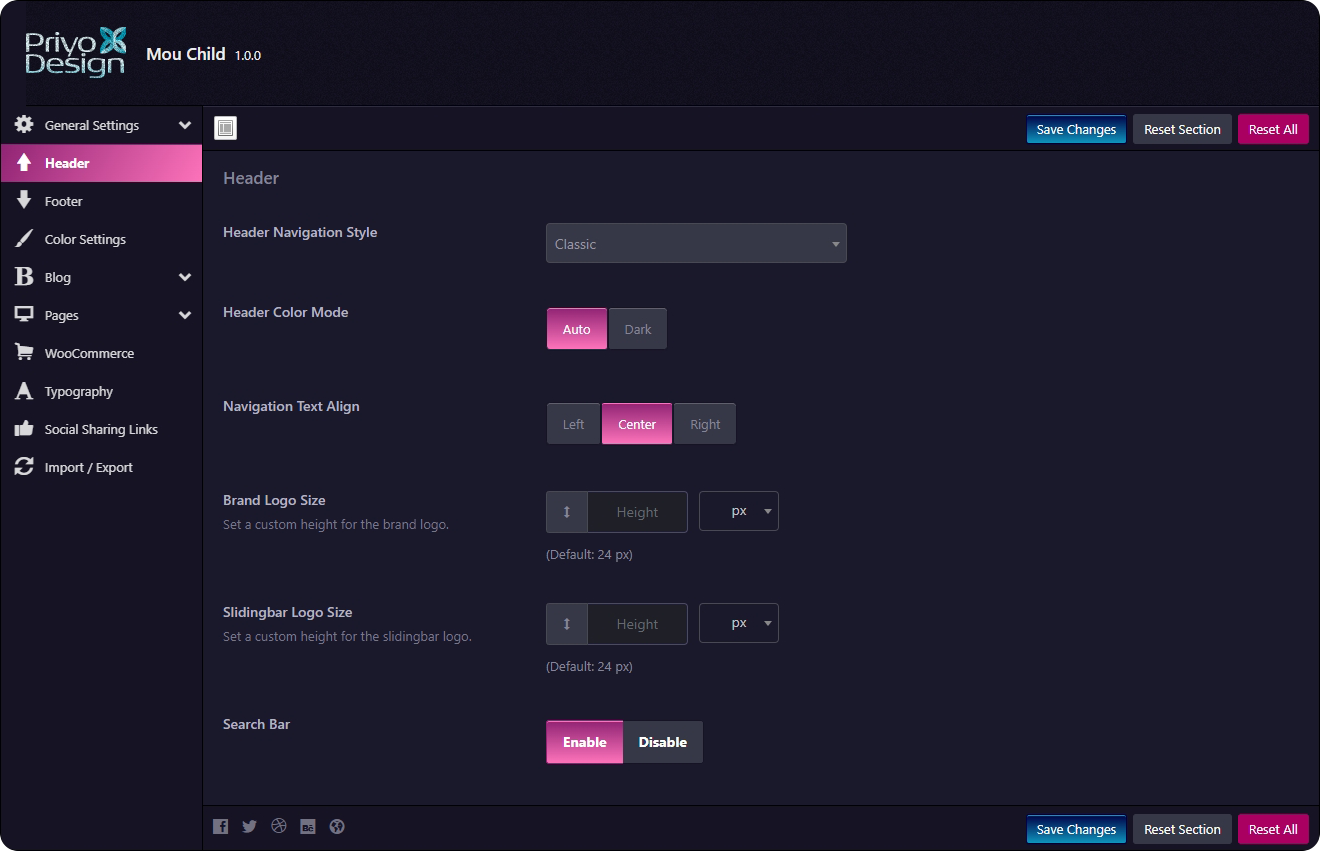1320x851 pixels.
Task: Select the Typography section icon
Action: tap(23, 391)
